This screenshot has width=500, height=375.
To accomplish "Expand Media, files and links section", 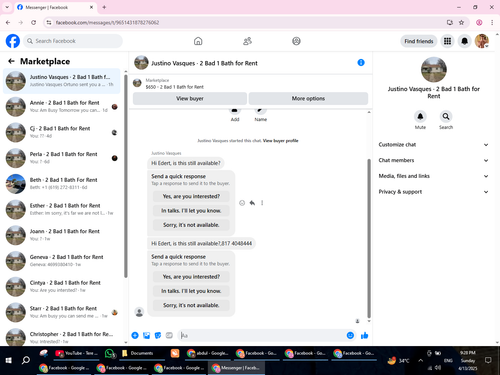I will [x=434, y=176].
